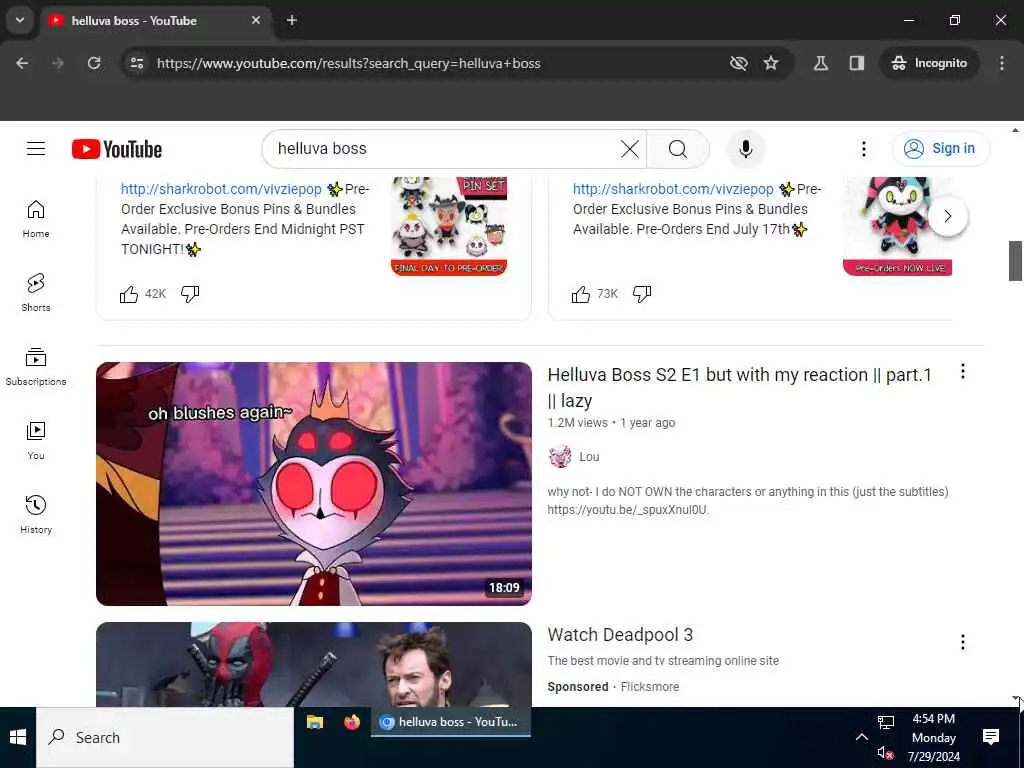The width and height of the screenshot is (1024, 768).
Task: Open a new browser tab
Action: tap(292, 20)
